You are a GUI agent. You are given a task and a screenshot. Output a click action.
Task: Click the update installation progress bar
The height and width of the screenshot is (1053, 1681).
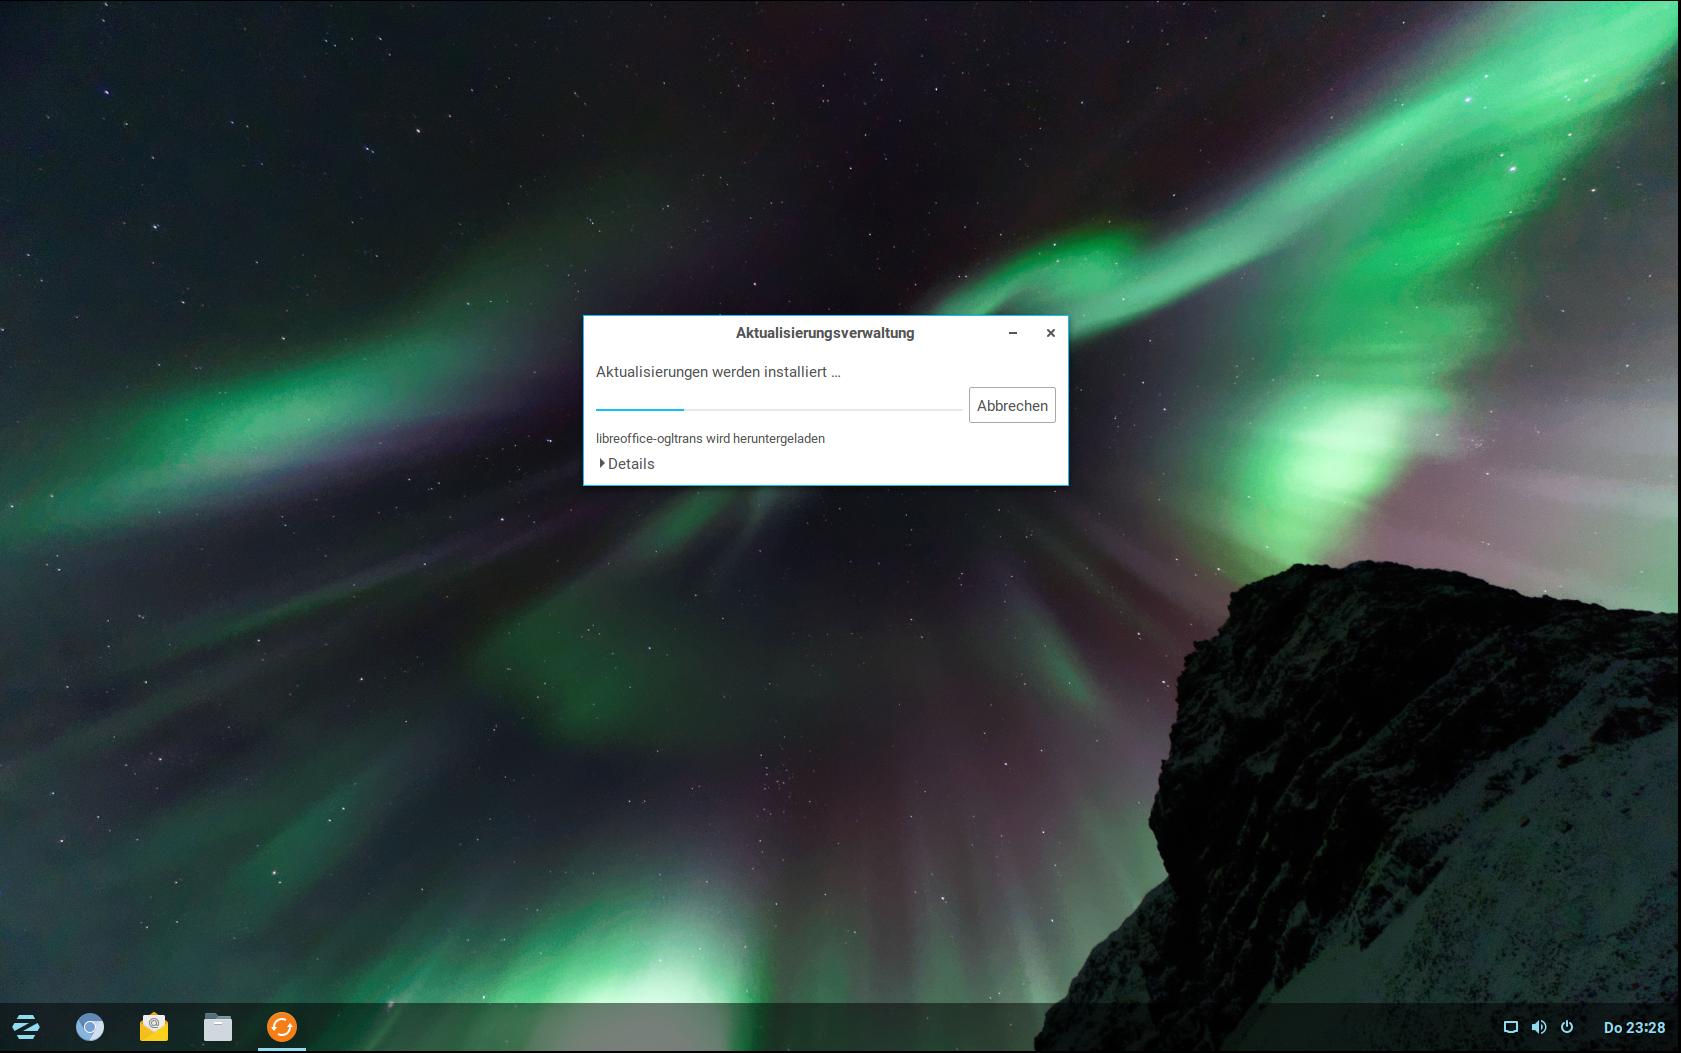tap(778, 409)
